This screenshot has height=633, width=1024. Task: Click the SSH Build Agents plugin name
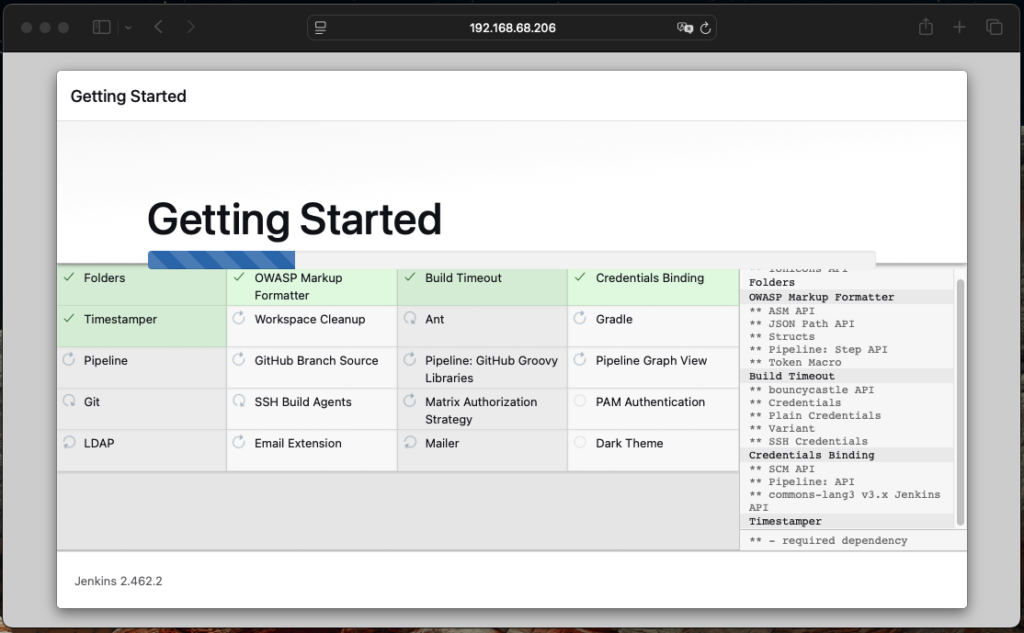pyautogui.click(x=303, y=402)
